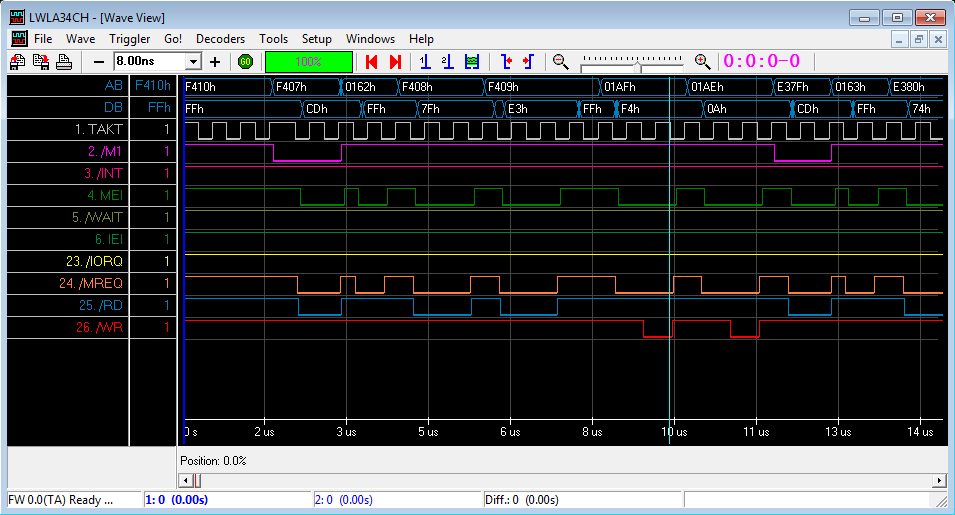This screenshot has height=515, width=955.
Task: Click the AB address bus label
Action: 113,86
